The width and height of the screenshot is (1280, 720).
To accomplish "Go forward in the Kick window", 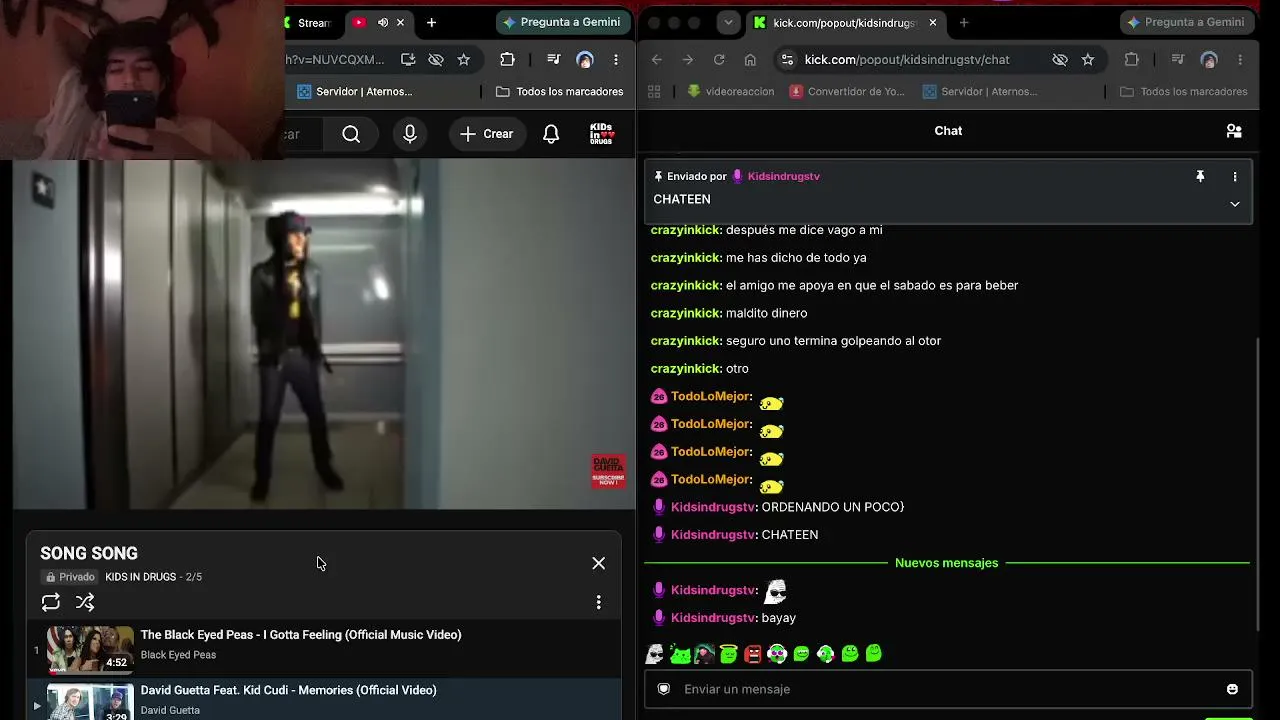I will point(688,60).
